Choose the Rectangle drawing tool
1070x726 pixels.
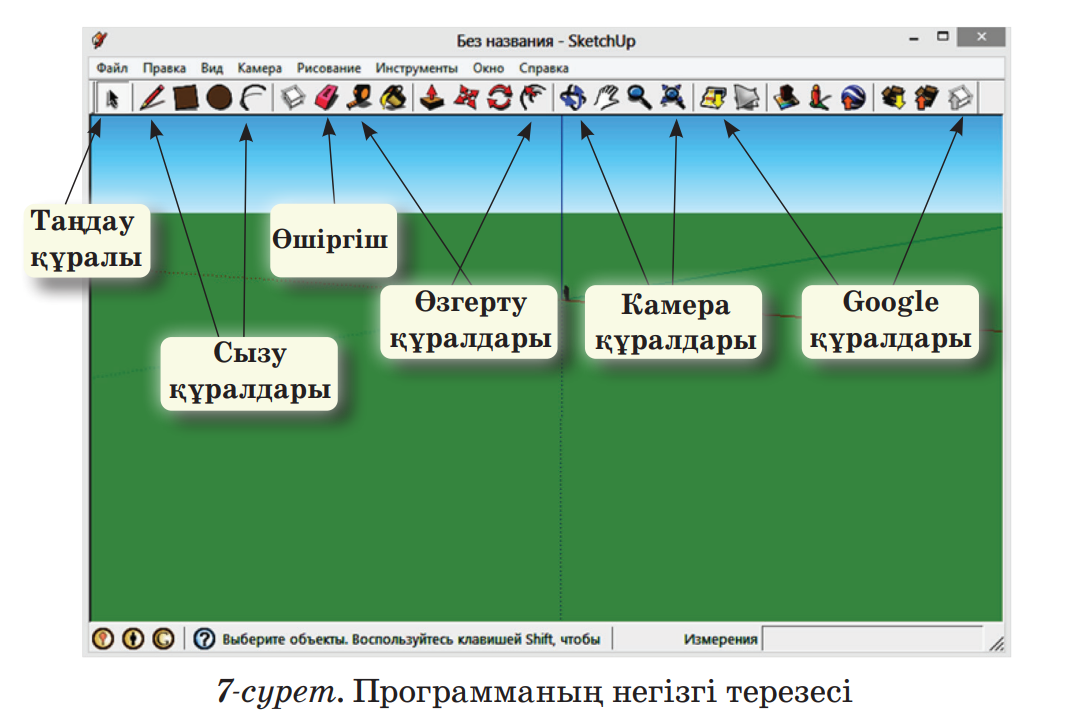pos(186,98)
